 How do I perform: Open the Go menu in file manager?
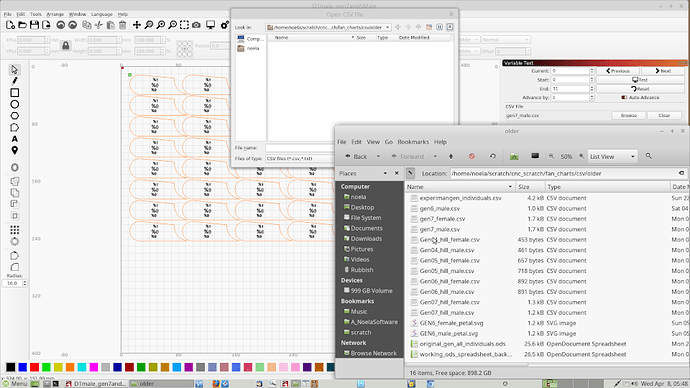coord(389,142)
